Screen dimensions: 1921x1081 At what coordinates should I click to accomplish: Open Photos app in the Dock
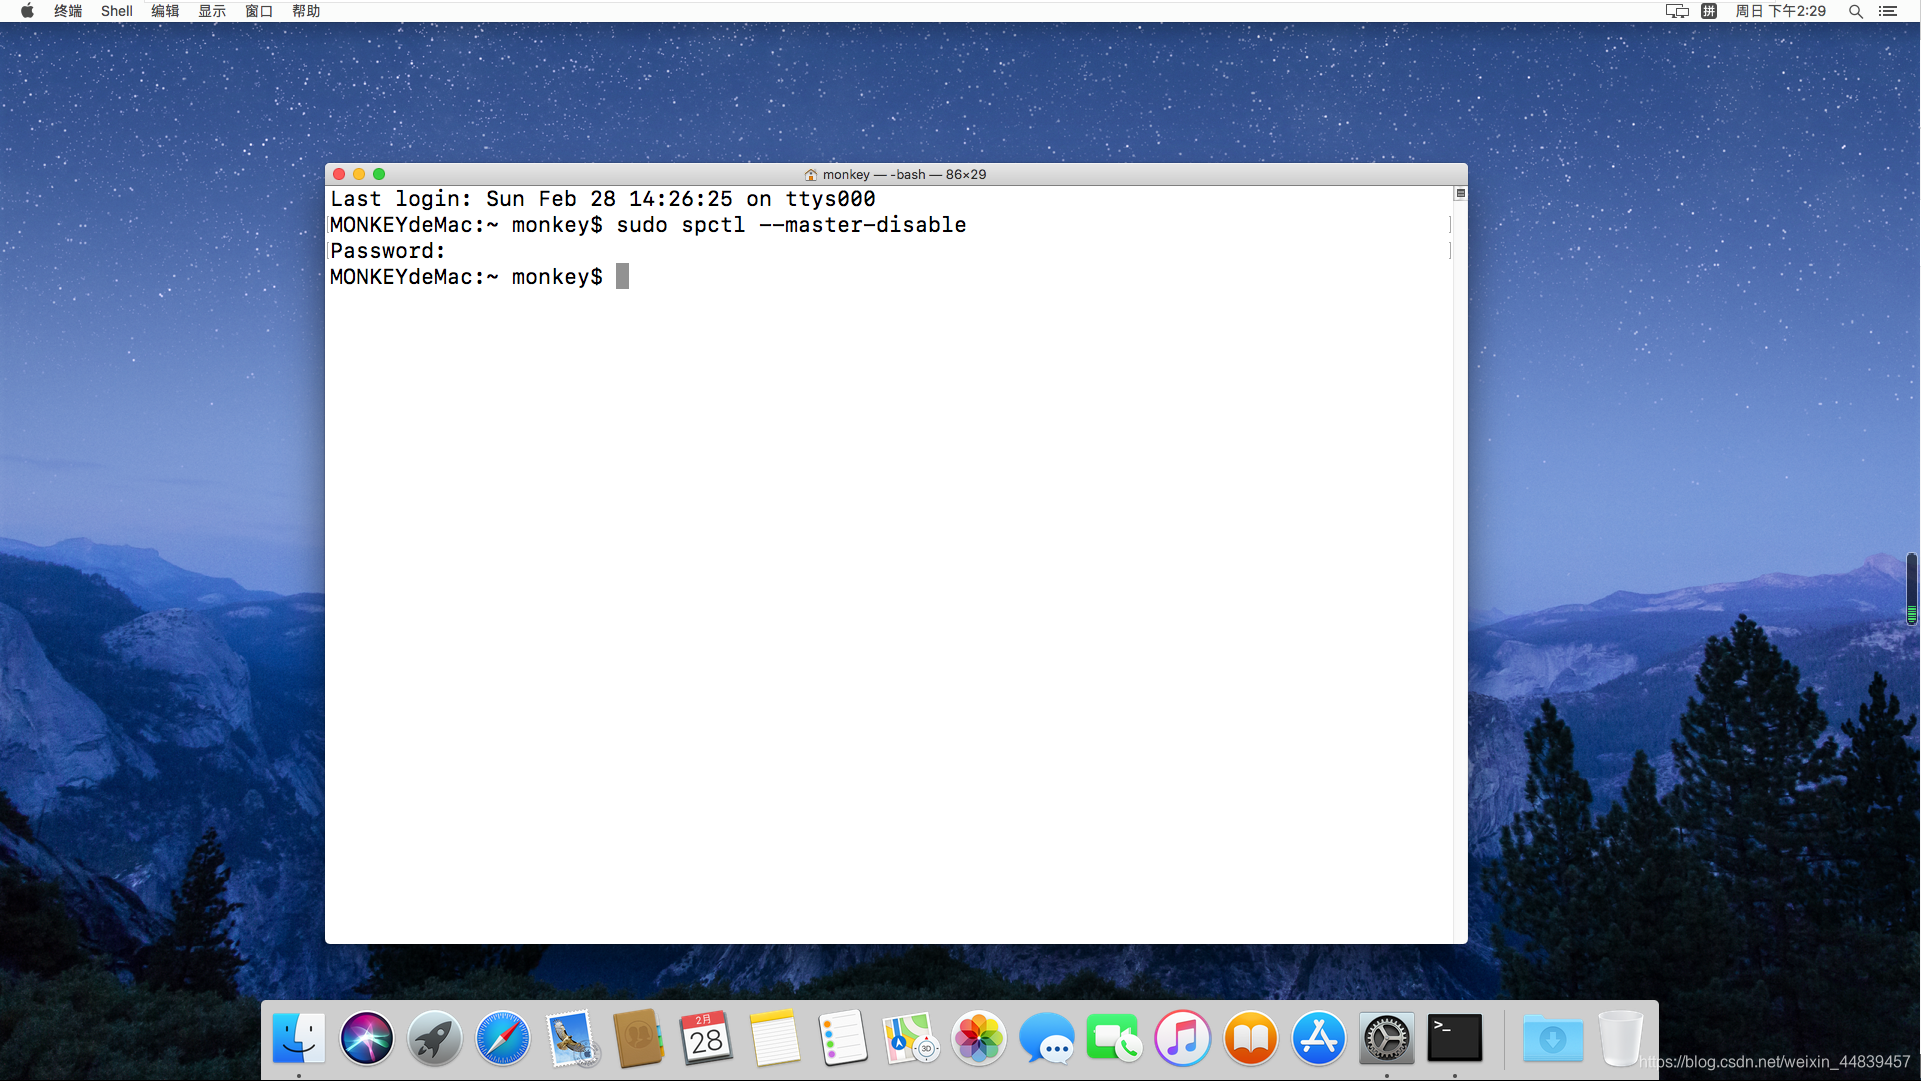[979, 1038]
